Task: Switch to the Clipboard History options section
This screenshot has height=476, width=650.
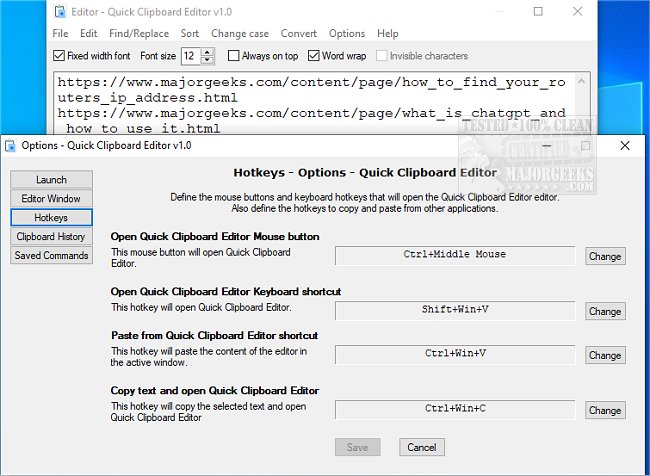Action: (x=51, y=236)
